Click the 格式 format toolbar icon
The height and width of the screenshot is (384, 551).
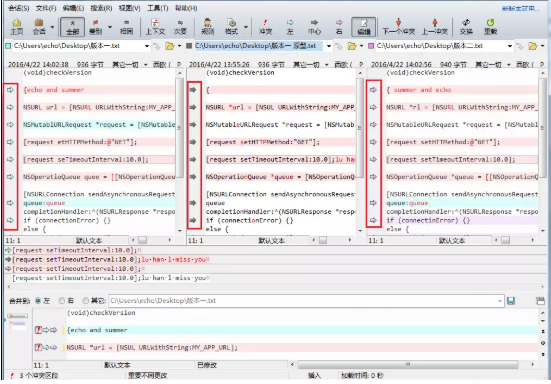tap(231, 27)
